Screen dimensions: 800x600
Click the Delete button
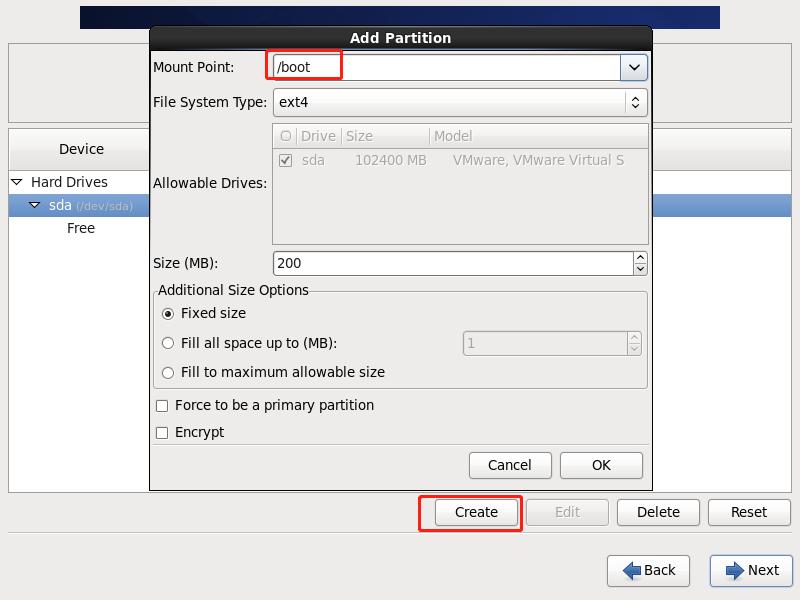[658, 512]
